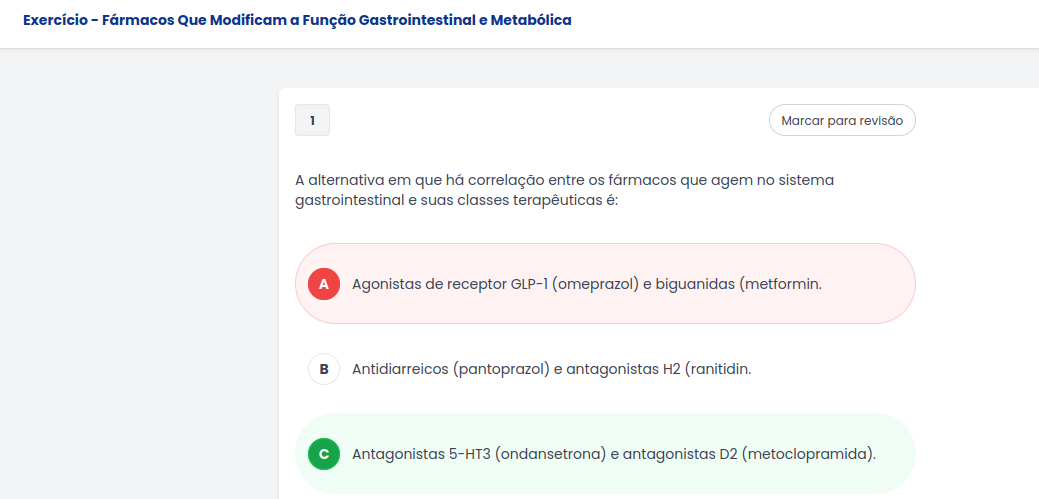1039x499 pixels.
Task: Click the word metformin in option A
Action: 784,284
